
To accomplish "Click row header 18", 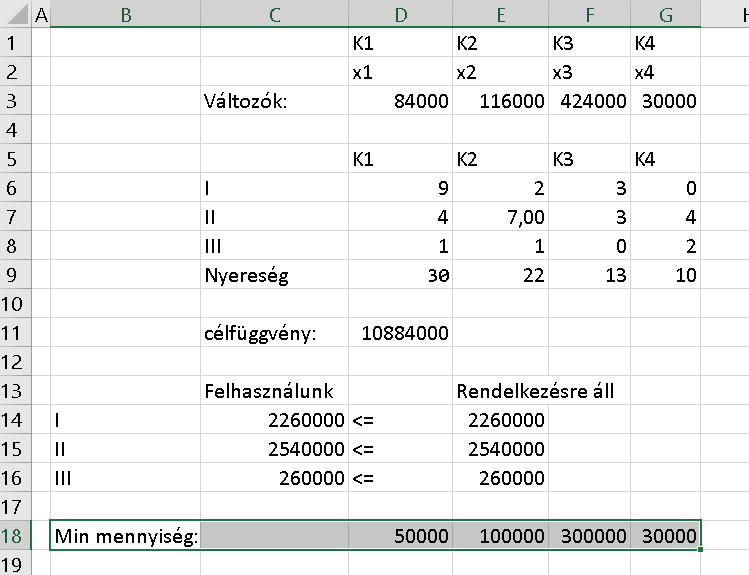I will tap(14, 536).
